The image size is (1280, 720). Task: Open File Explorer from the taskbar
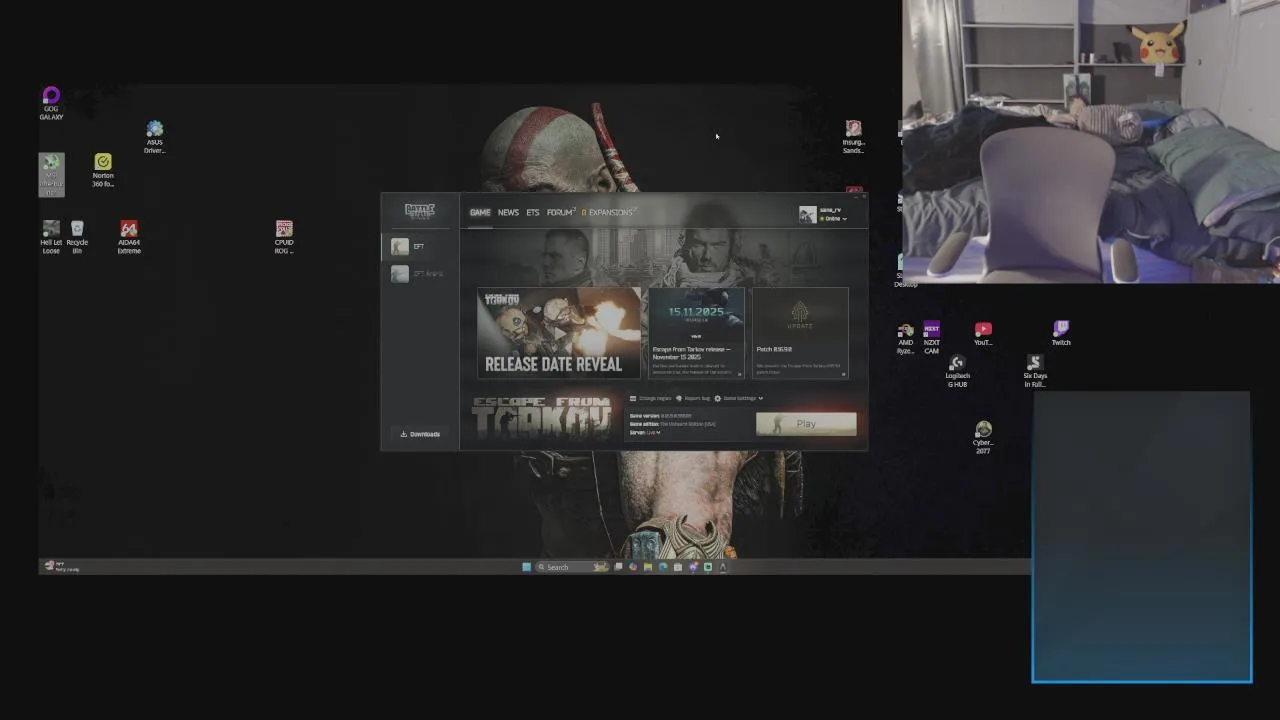[648, 567]
